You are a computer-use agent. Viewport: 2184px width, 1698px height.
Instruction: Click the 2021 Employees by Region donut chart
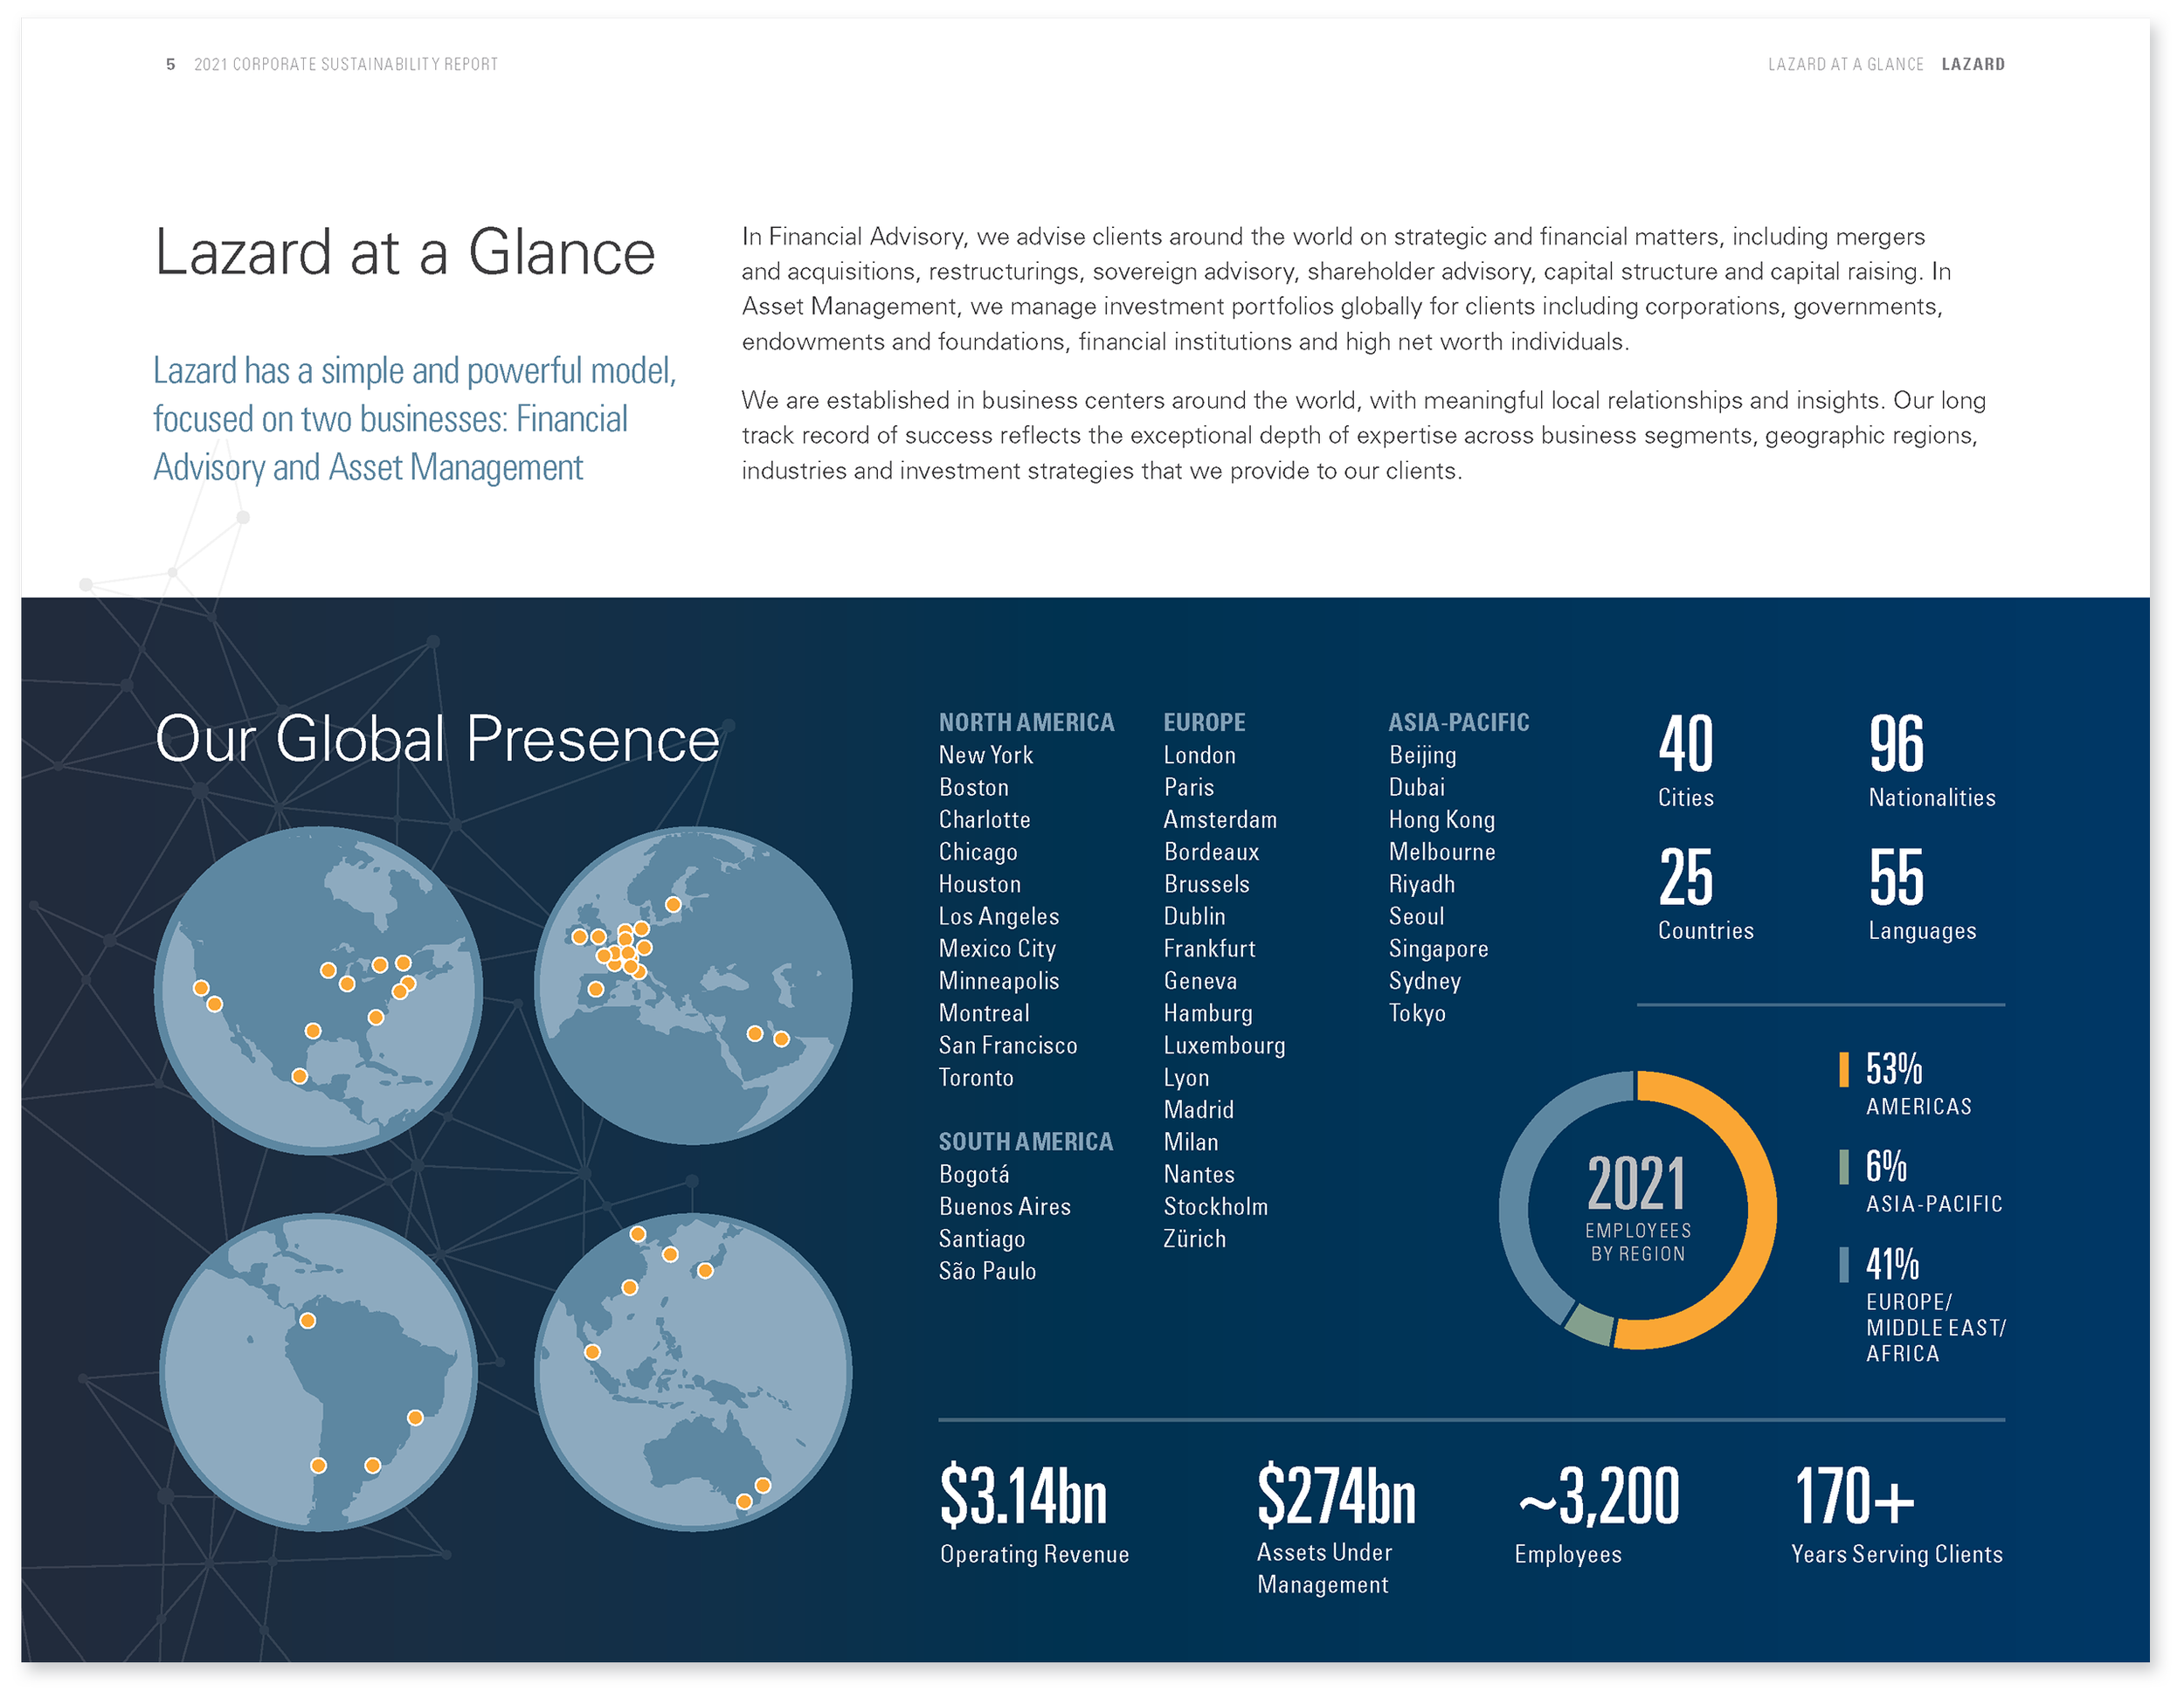(x=1637, y=1210)
